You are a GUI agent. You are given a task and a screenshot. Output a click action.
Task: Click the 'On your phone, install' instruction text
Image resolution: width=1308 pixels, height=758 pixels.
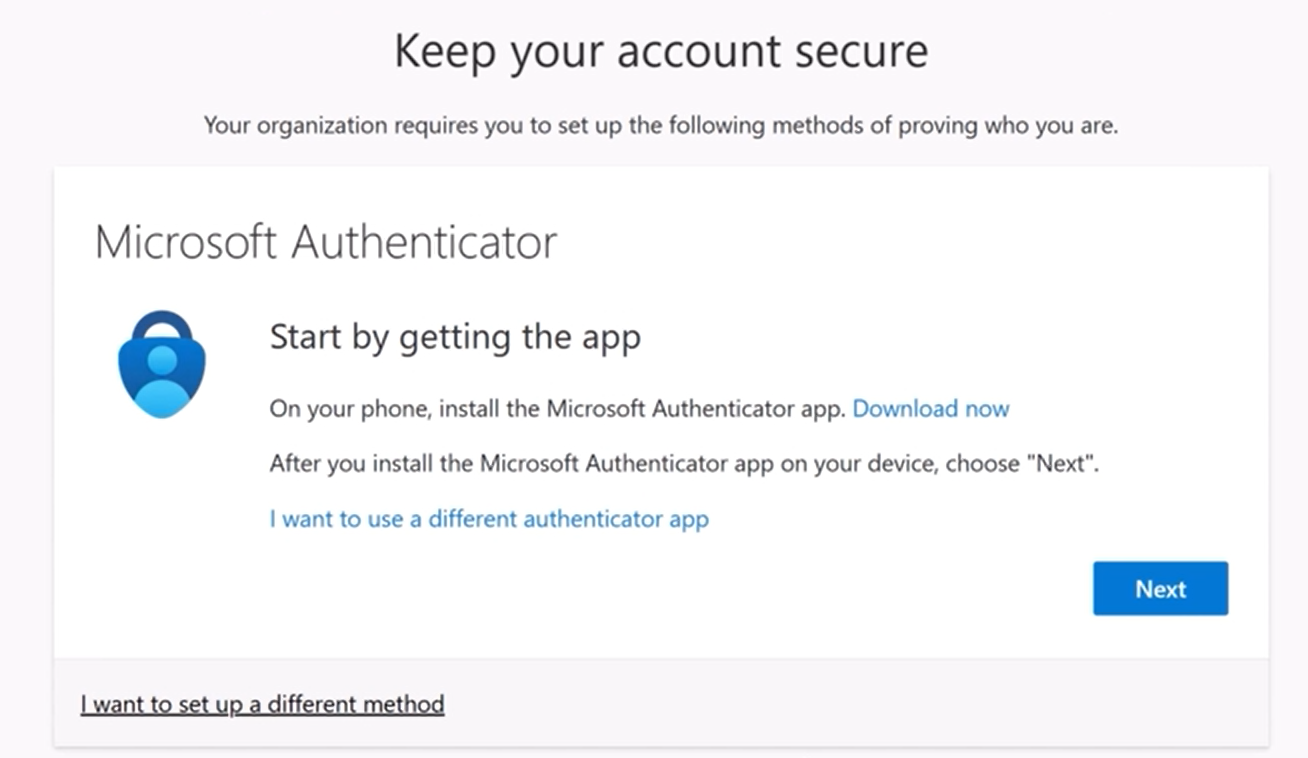click(x=558, y=409)
